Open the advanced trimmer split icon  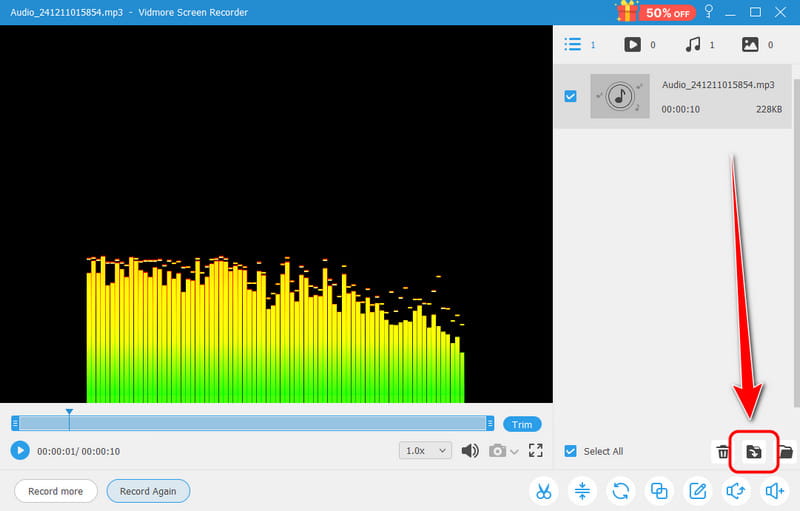[582, 491]
